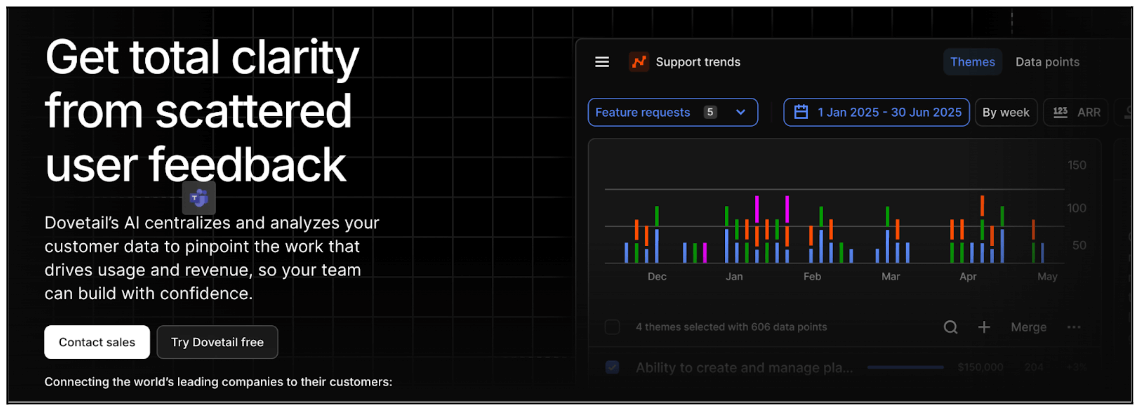This screenshot has width=1144, height=414.
Task: Click the progress bar in theme row
Action: [x=905, y=367]
